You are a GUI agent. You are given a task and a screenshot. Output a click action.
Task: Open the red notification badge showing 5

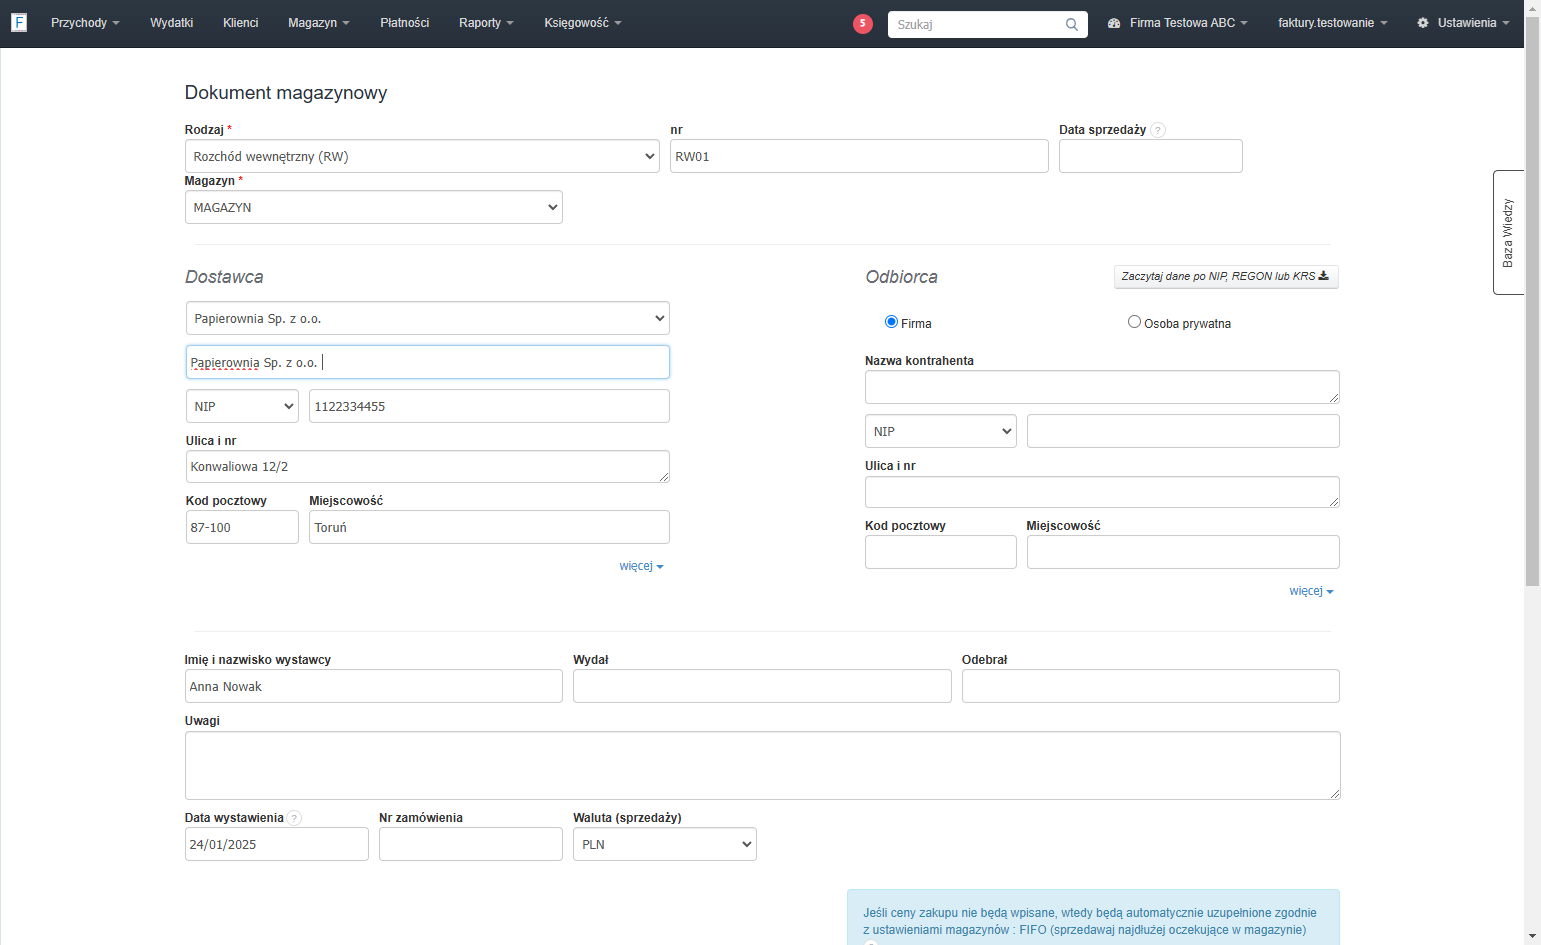[x=863, y=24]
